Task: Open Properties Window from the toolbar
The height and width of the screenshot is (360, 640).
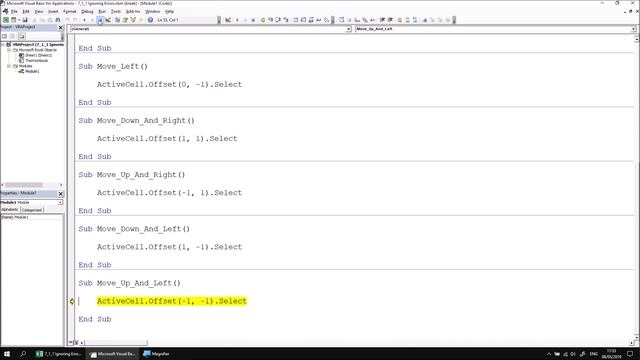Action: point(125,20)
